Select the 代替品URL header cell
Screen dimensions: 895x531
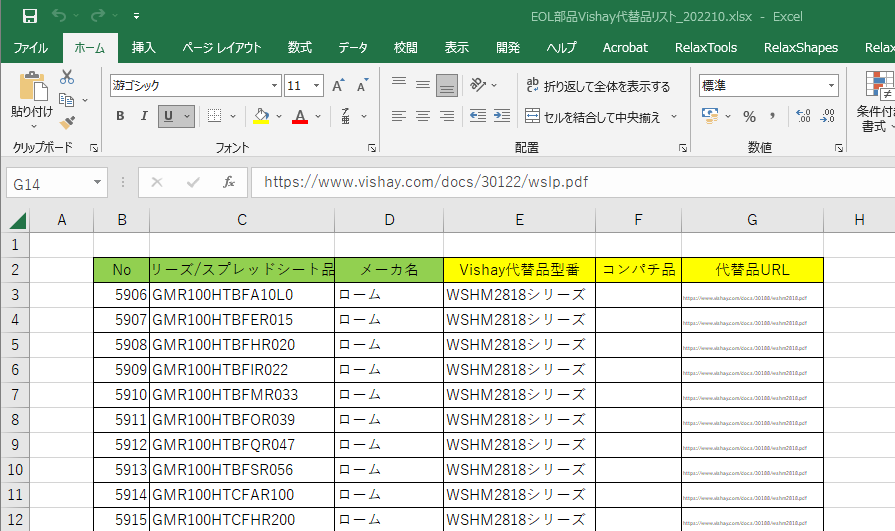(752, 269)
